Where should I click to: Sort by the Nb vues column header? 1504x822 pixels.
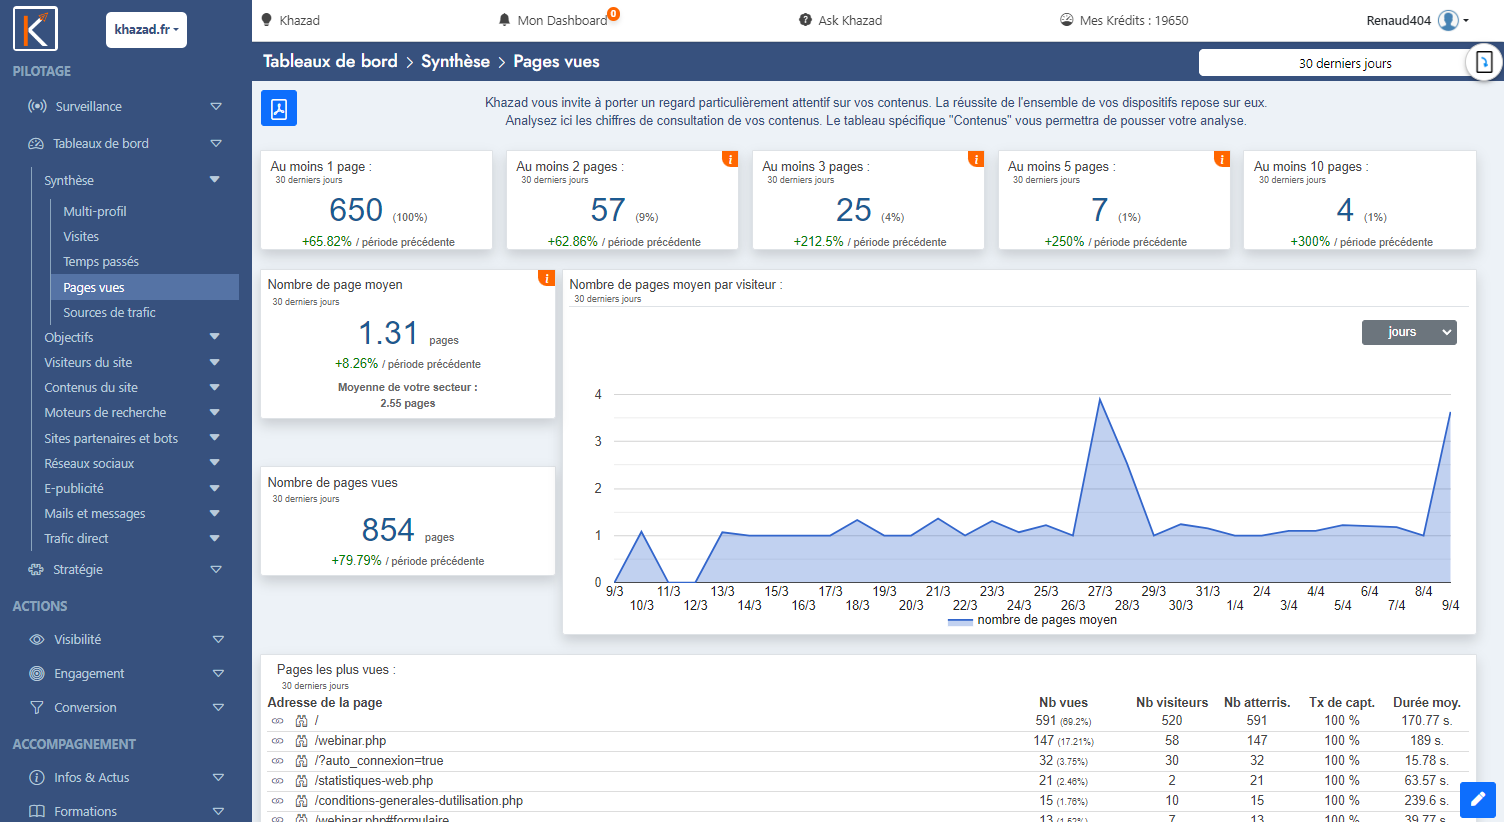point(1063,702)
